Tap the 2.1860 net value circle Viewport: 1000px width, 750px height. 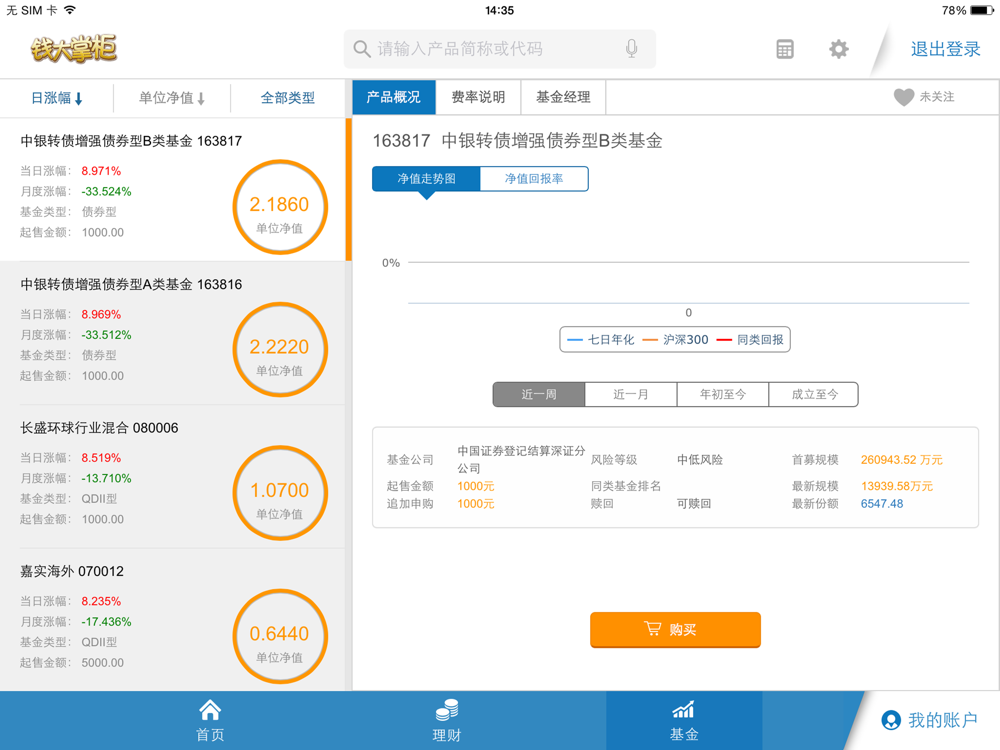click(x=279, y=207)
